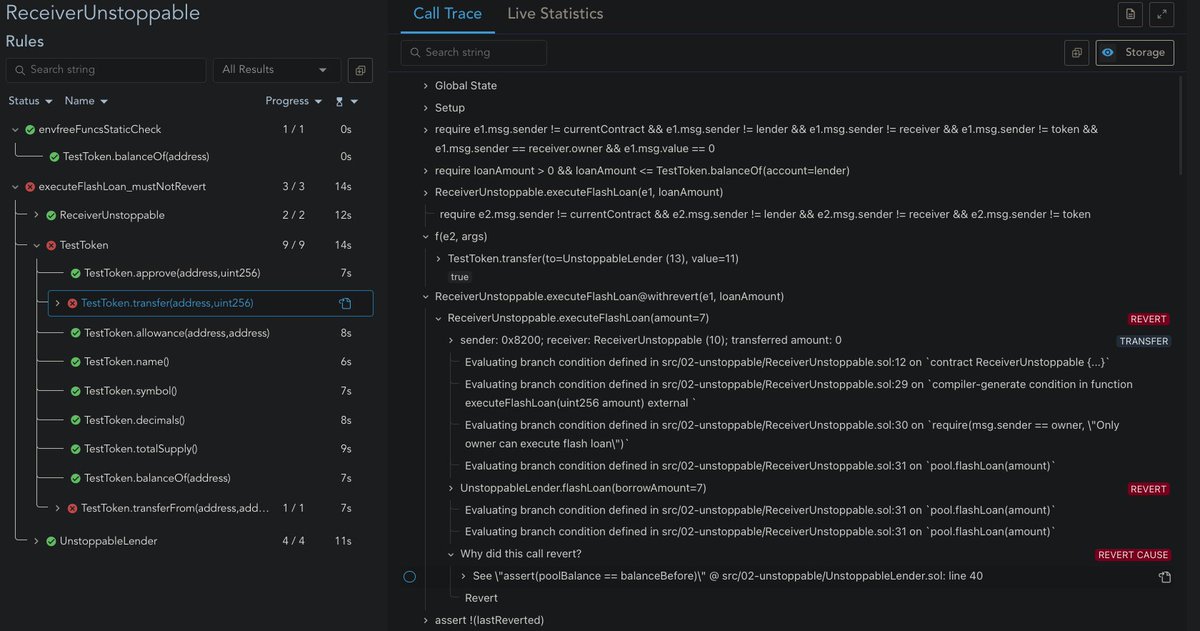The image size is (1200, 631).
Task: Click magnifier icon in Rules search box
Action: point(20,70)
